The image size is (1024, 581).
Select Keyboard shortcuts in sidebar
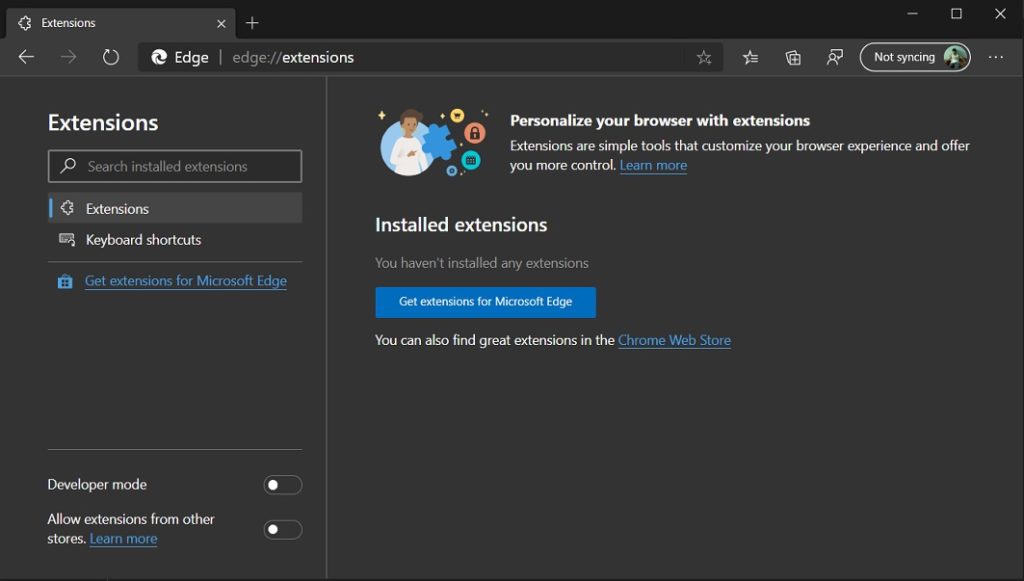pyautogui.click(x=142, y=240)
